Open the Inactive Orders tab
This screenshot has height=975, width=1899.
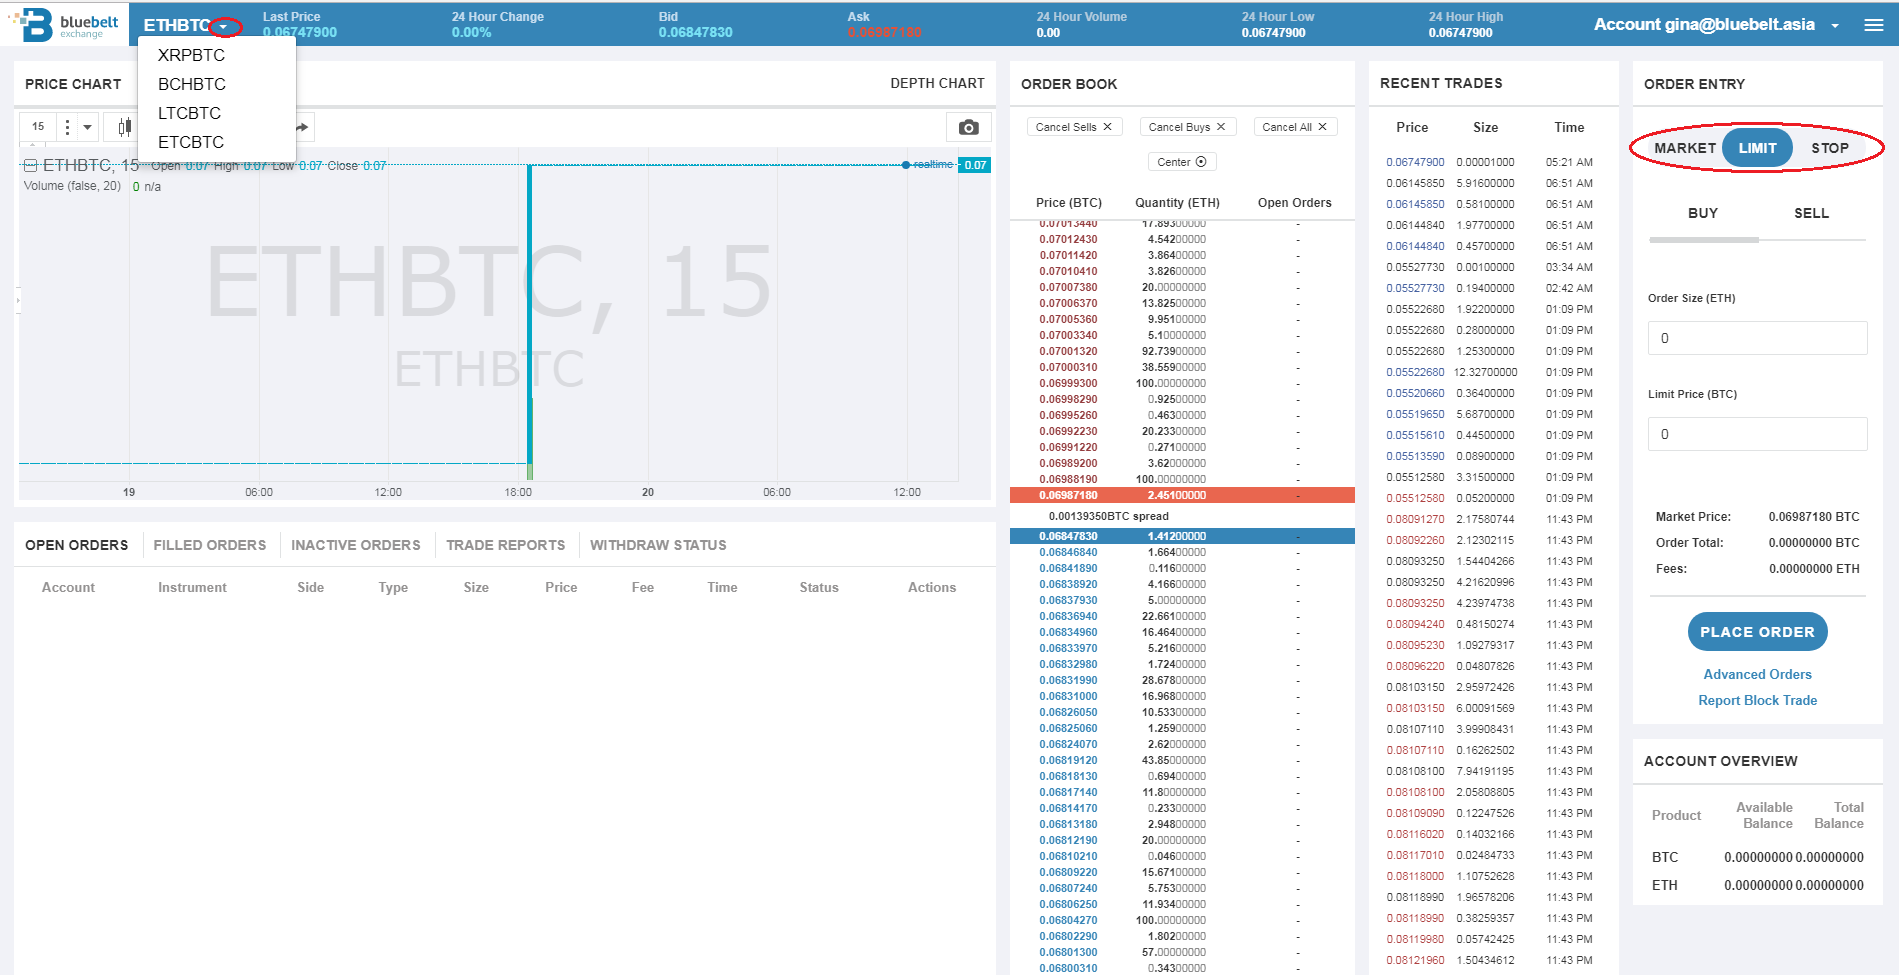(356, 545)
